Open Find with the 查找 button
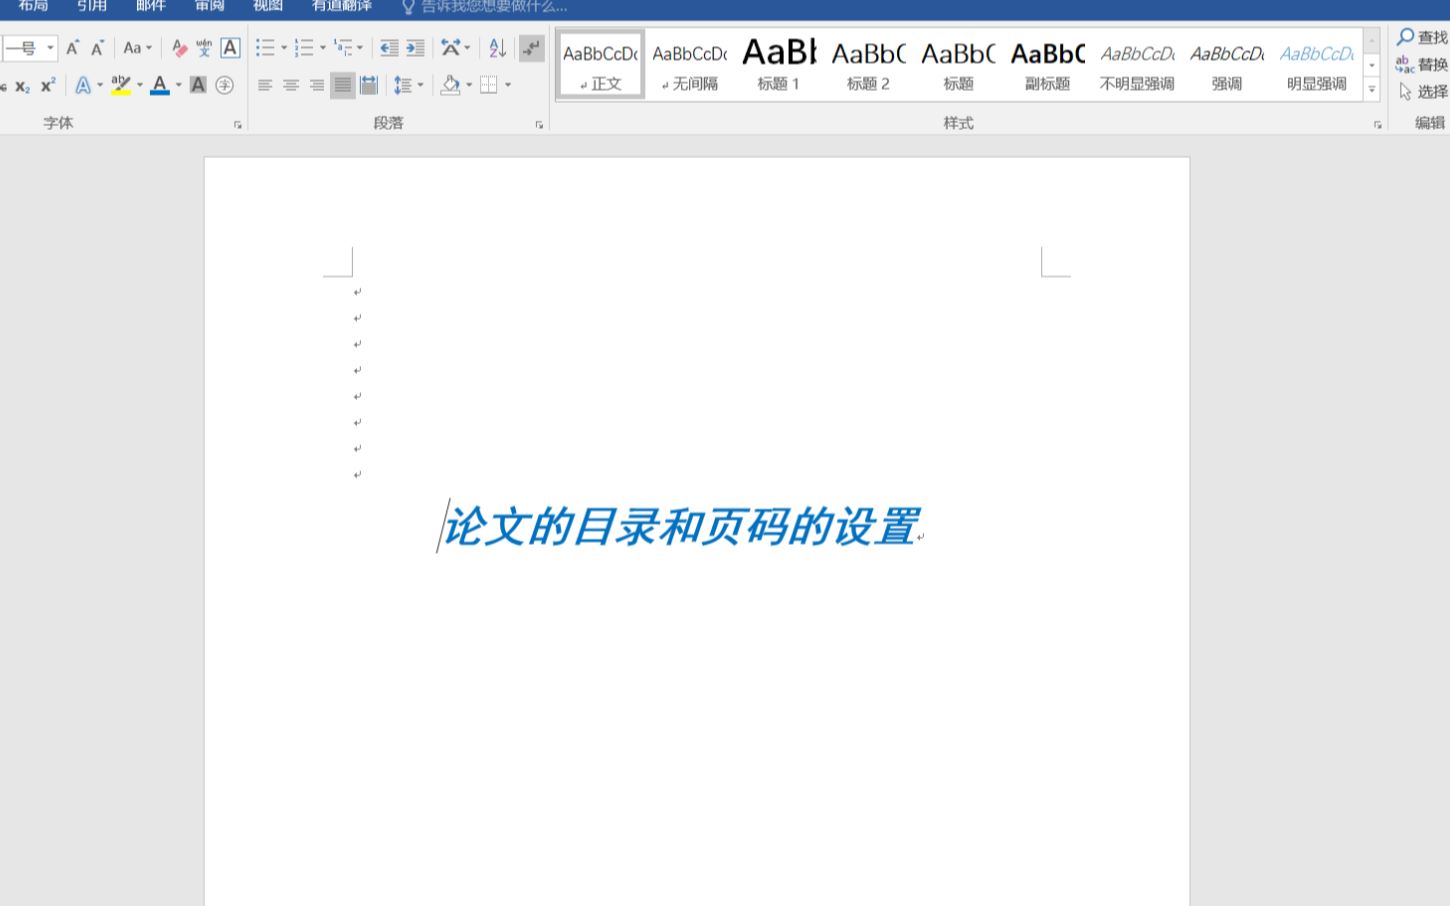Image resolution: width=1450 pixels, height=906 pixels. click(1422, 37)
